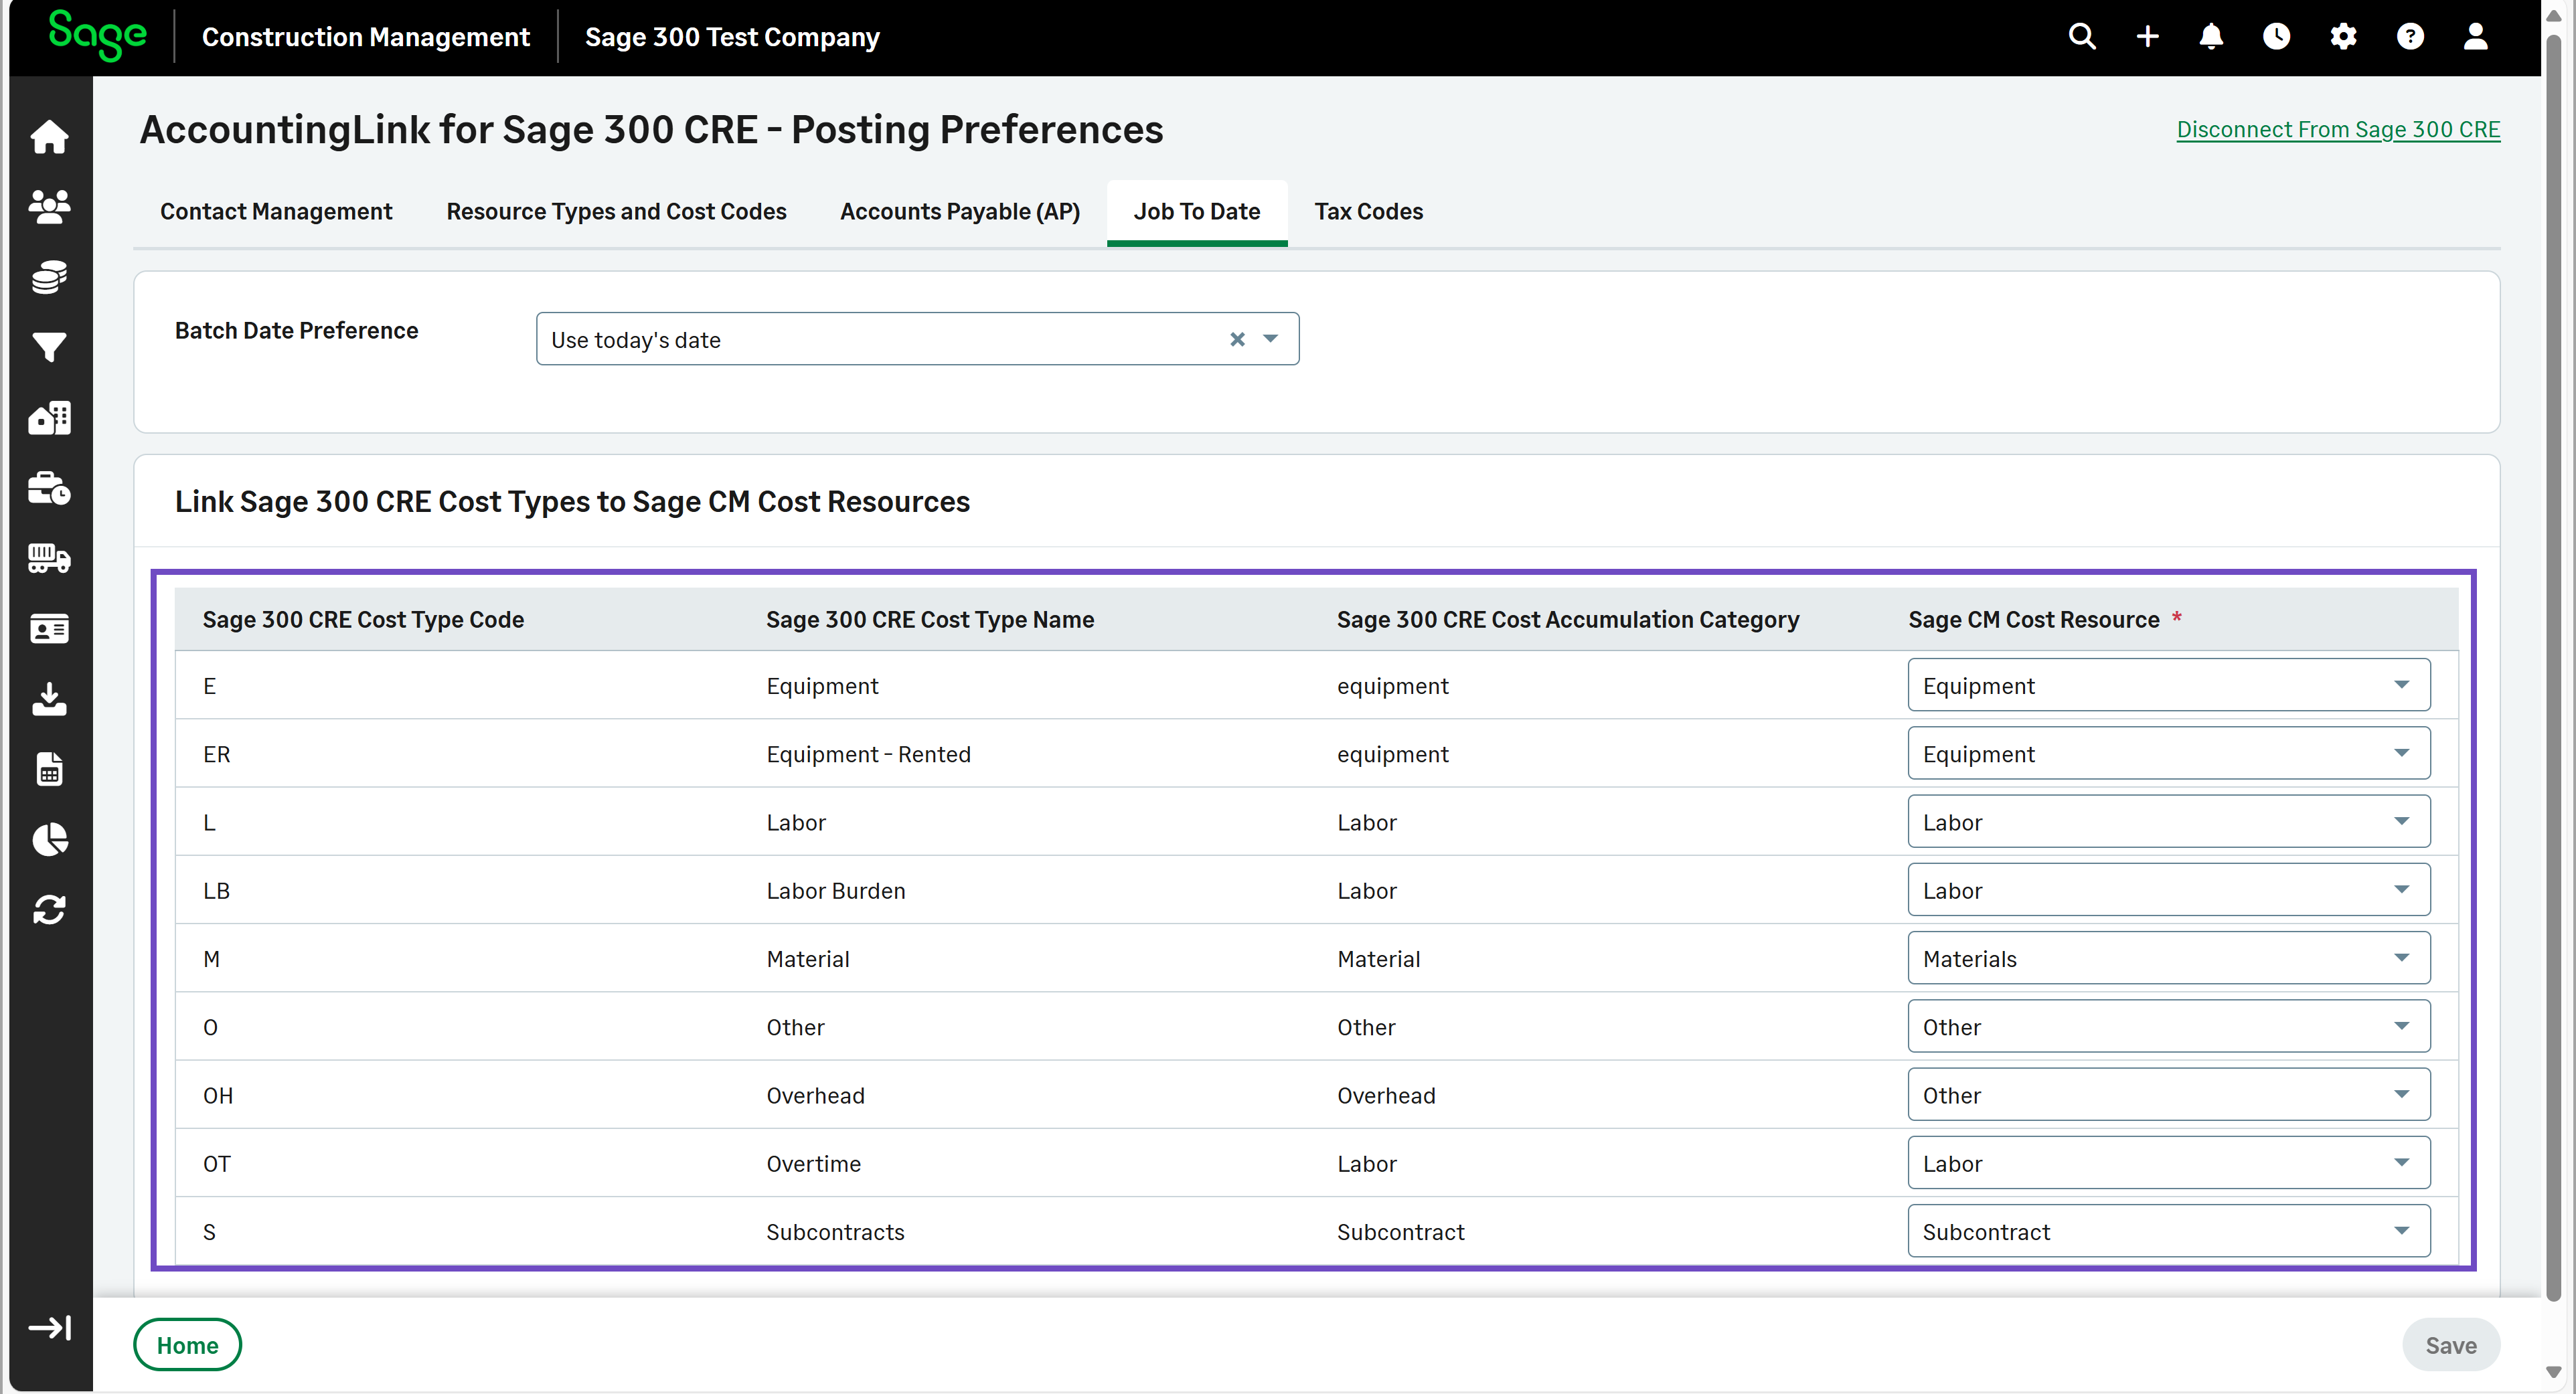2576x1394 pixels.
Task: Click the plus add-new icon
Action: 2147,37
